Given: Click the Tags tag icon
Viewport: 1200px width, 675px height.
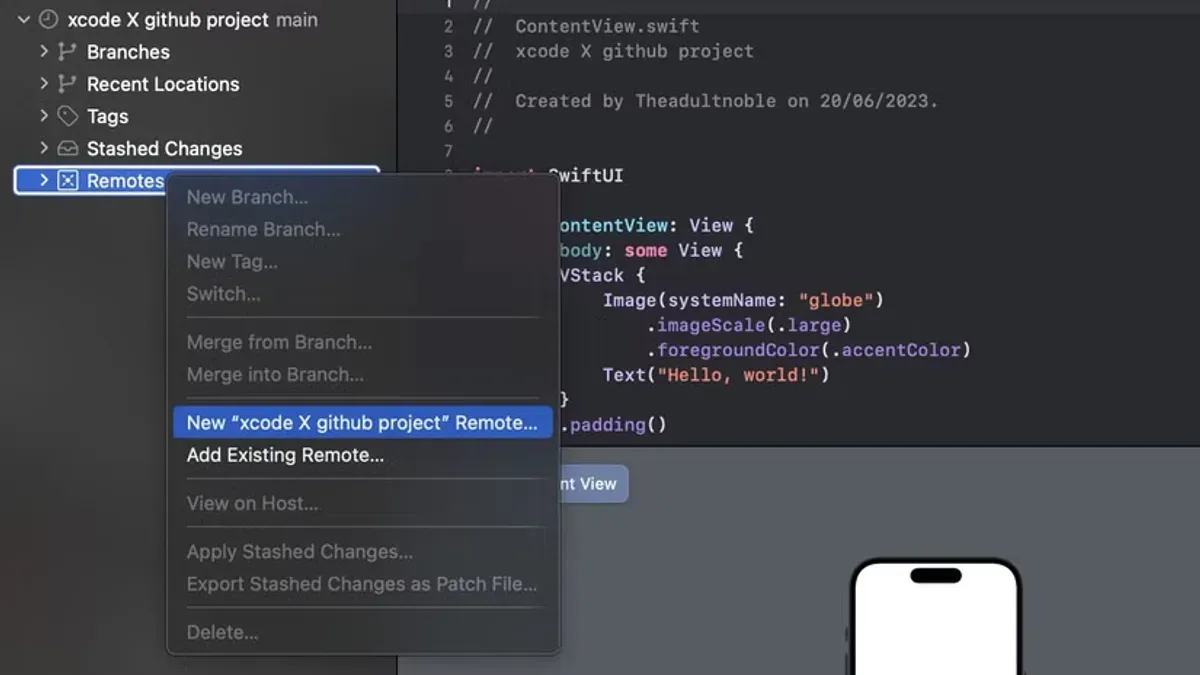Looking at the screenshot, I should click(x=67, y=116).
